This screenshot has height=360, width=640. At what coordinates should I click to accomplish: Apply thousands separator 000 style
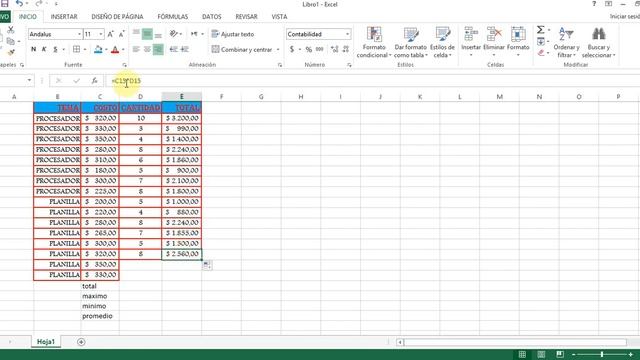pyautogui.click(x=320, y=49)
